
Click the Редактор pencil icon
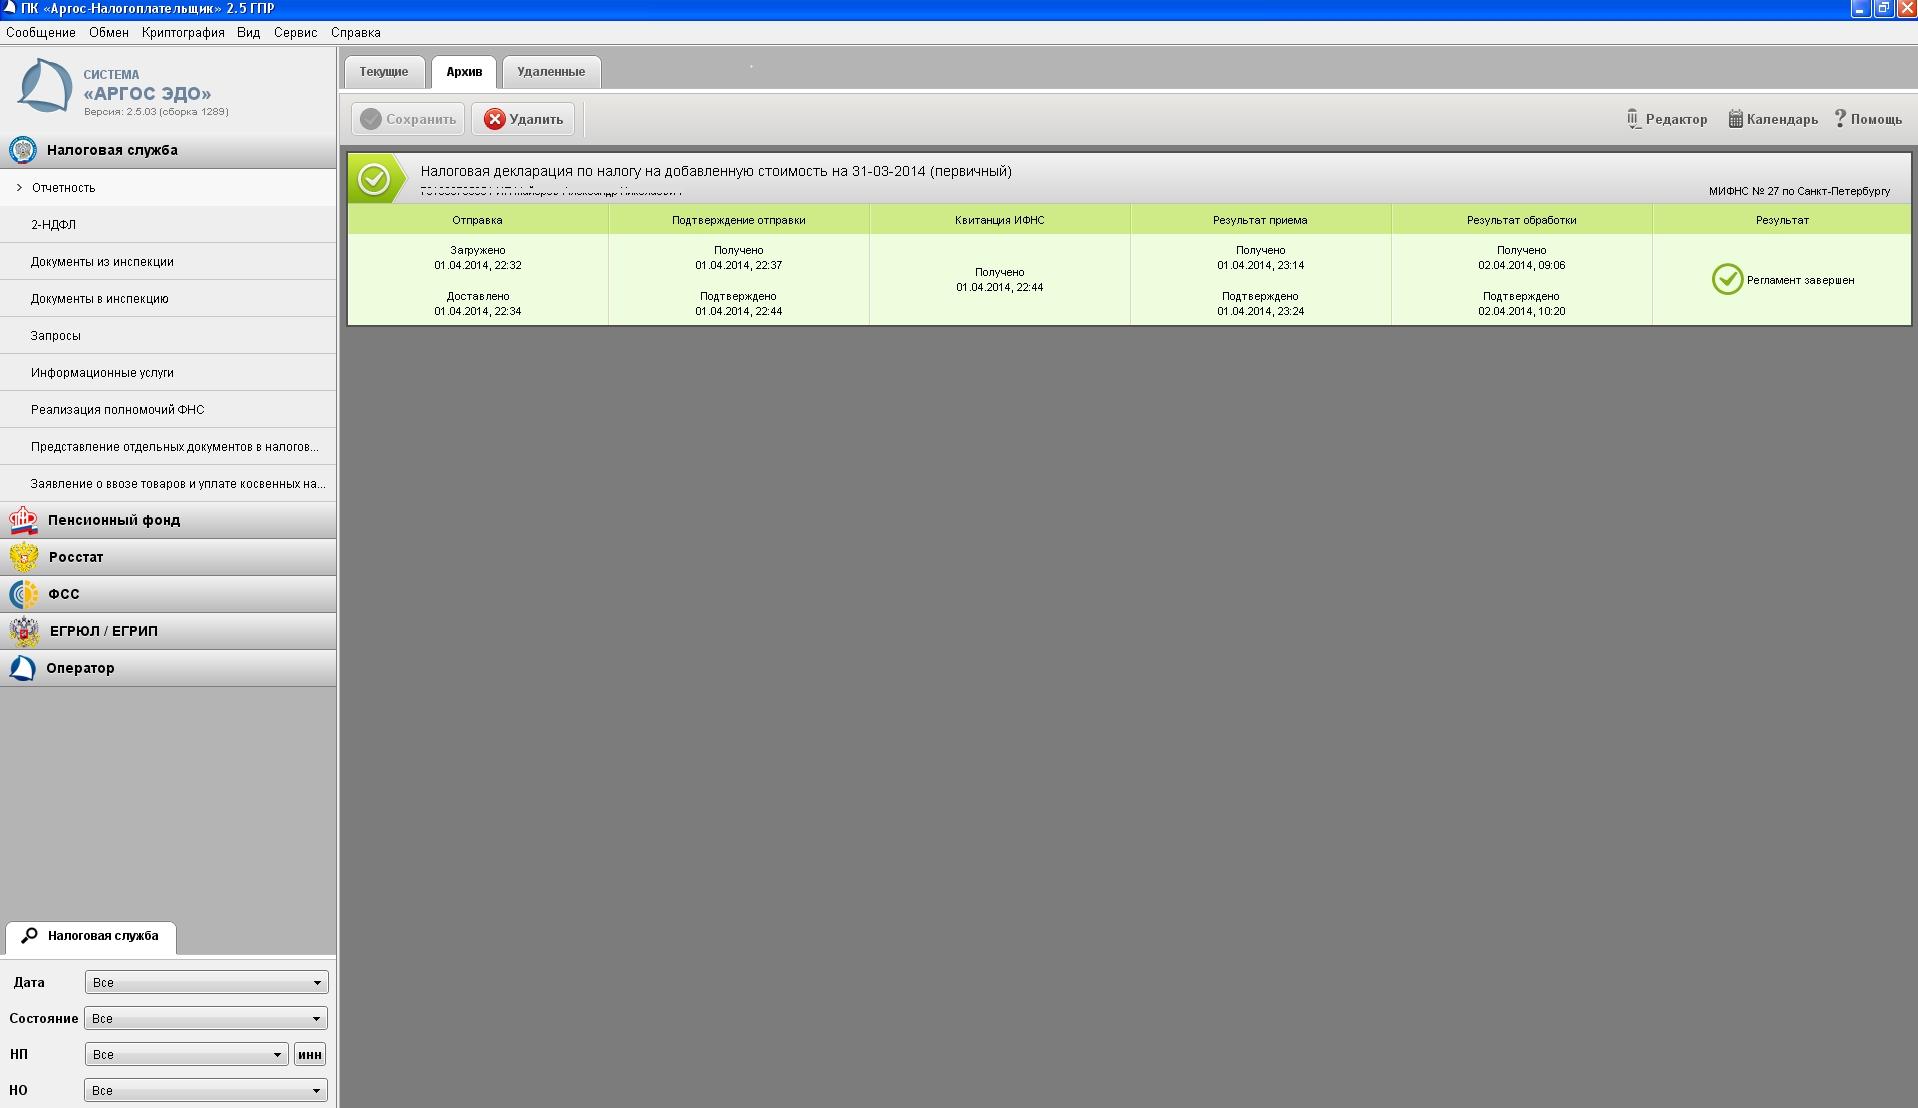(1633, 119)
